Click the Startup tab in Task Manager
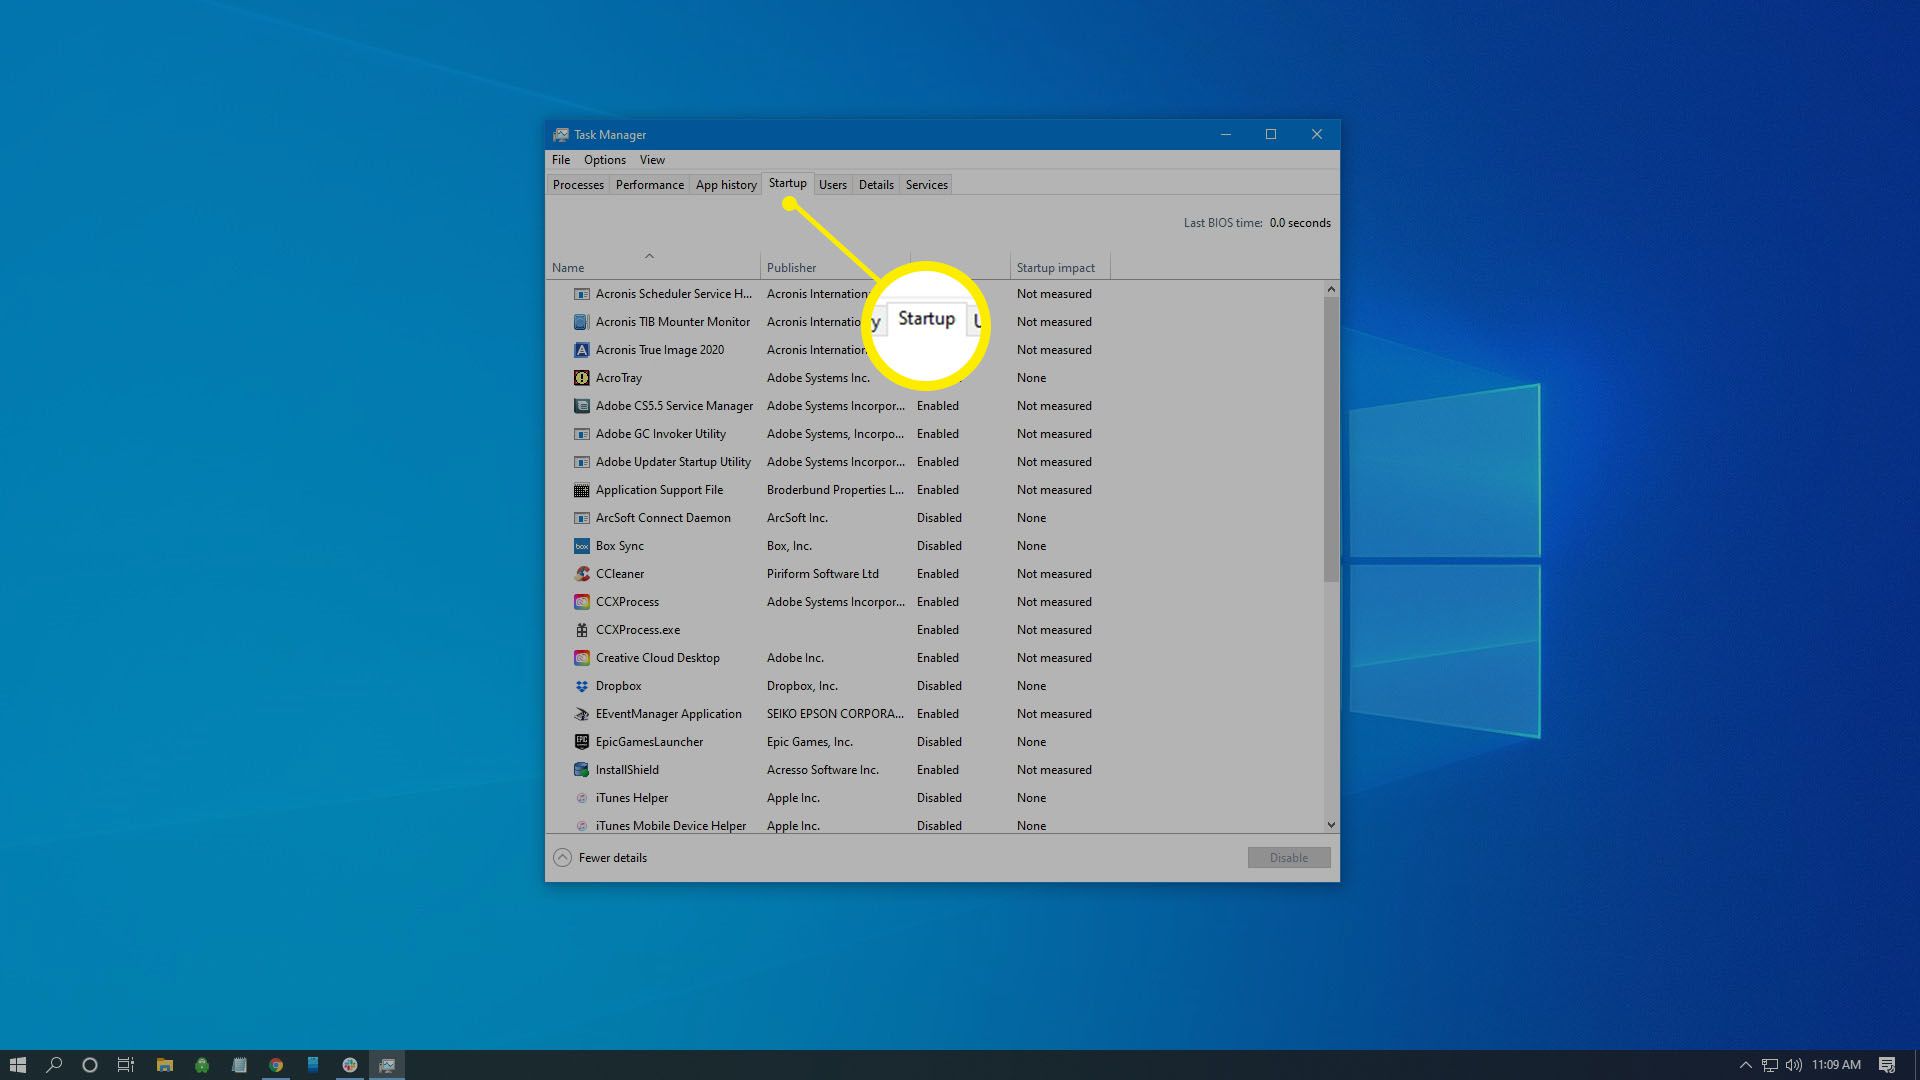Image resolution: width=1920 pixels, height=1080 pixels. tap(787, 185)
